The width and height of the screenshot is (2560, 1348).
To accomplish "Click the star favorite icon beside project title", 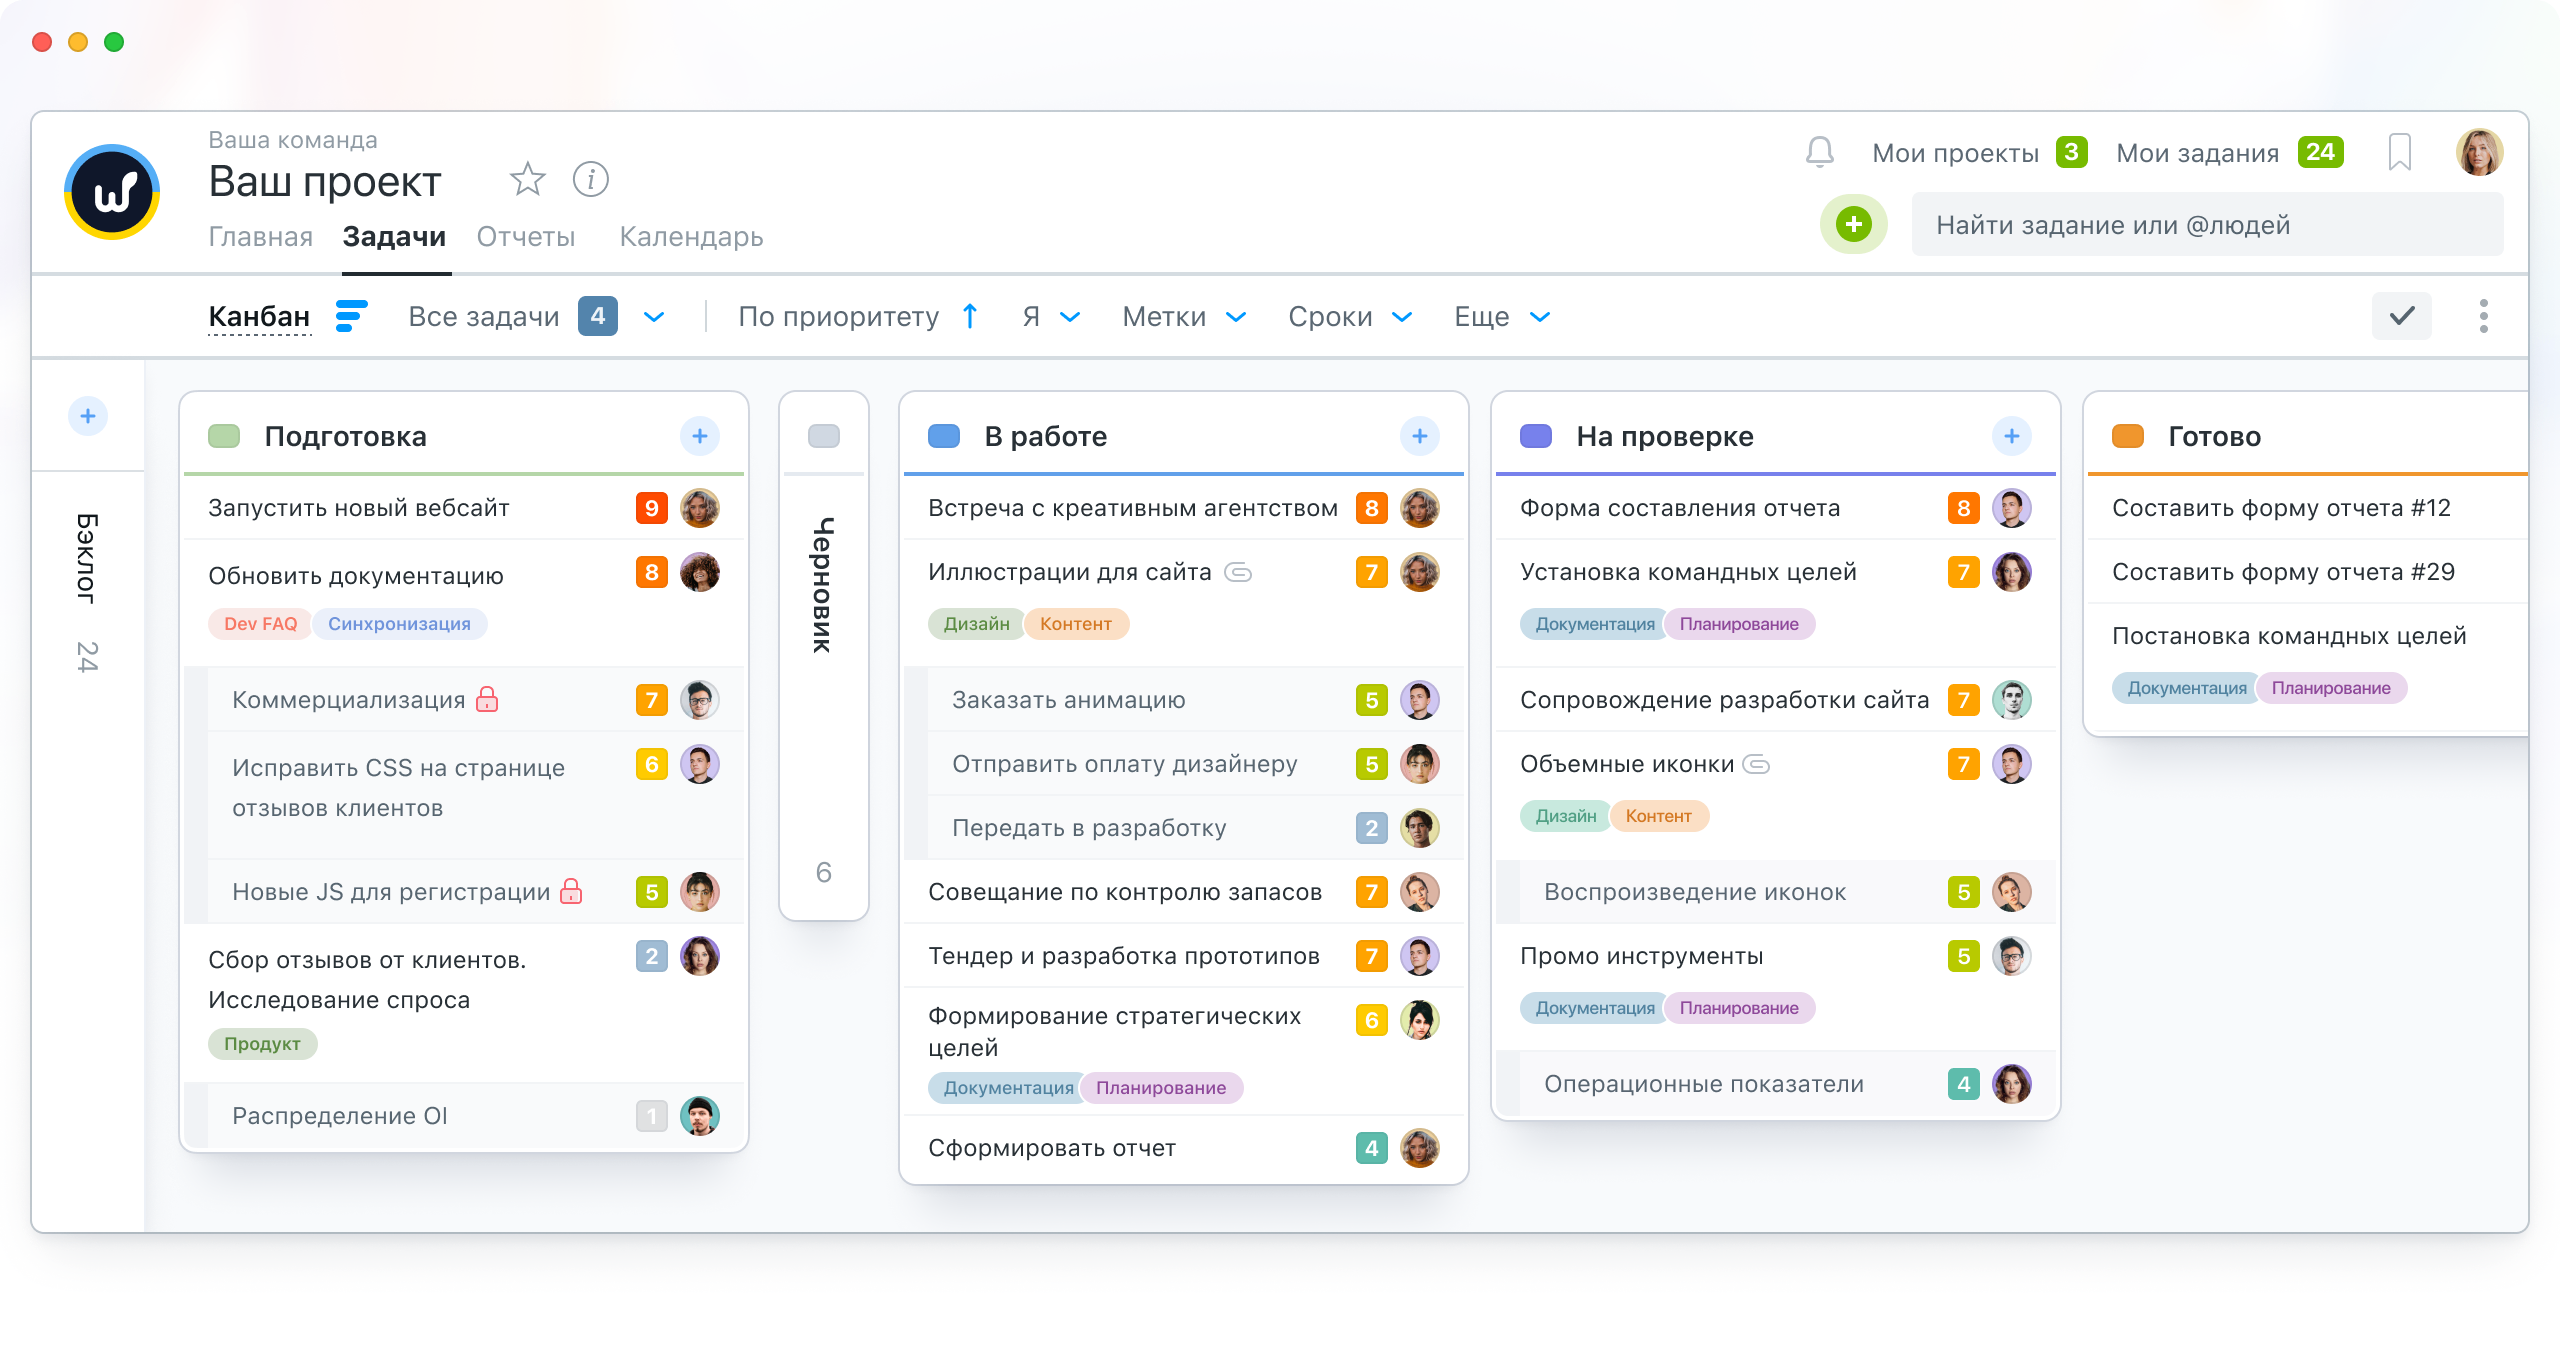I will pos(527,180).
